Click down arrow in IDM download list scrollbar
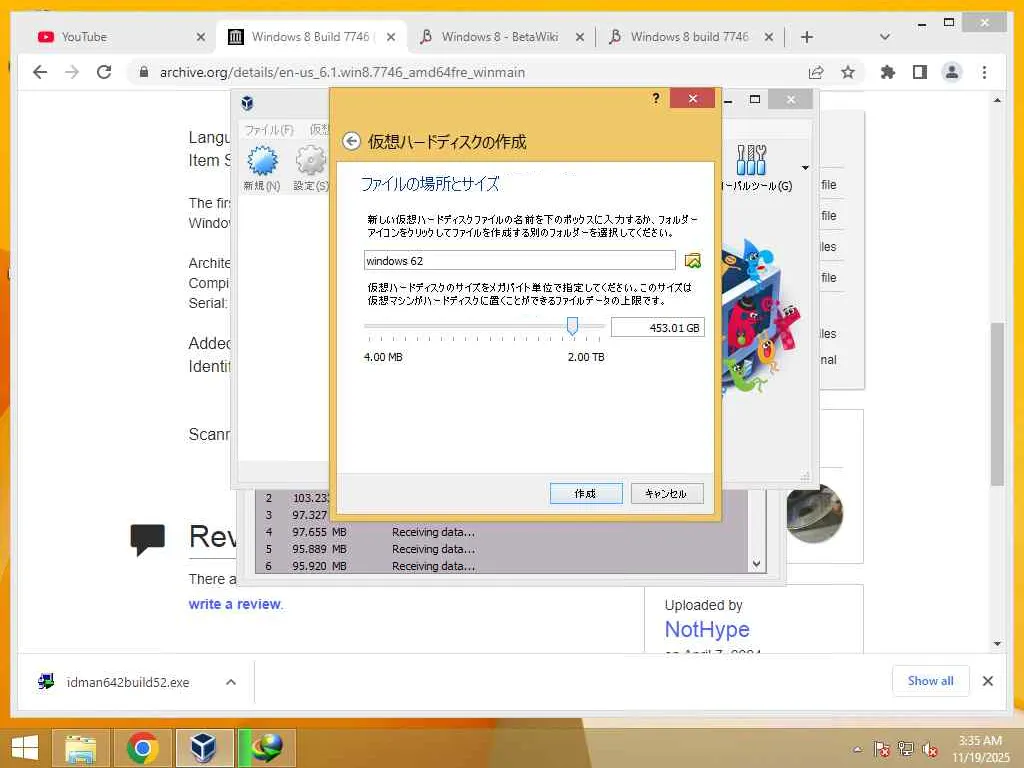 pos(756,564)
